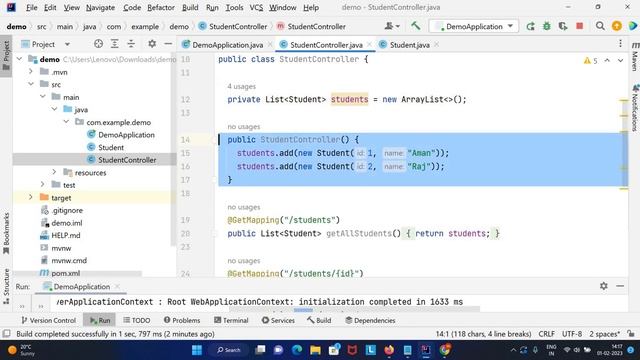640x360 pixels.
Task: Open the DemoApplication run configuration dropdown
Action: (x=474, y=26)
